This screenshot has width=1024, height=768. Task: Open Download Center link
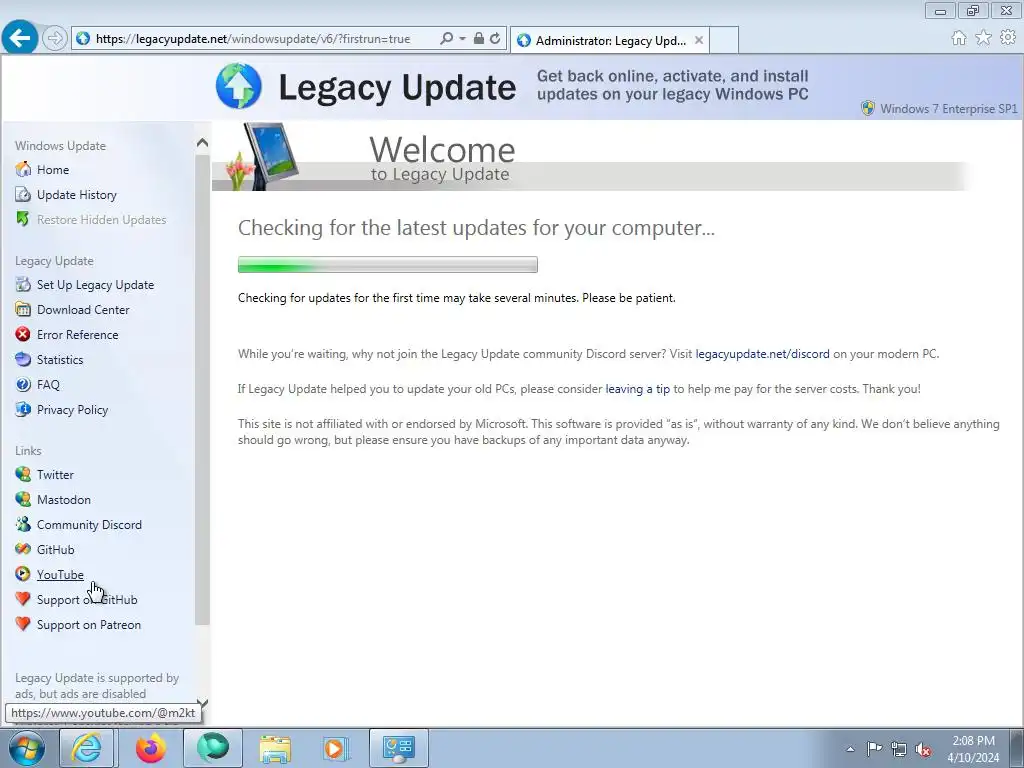click(83, 310)
